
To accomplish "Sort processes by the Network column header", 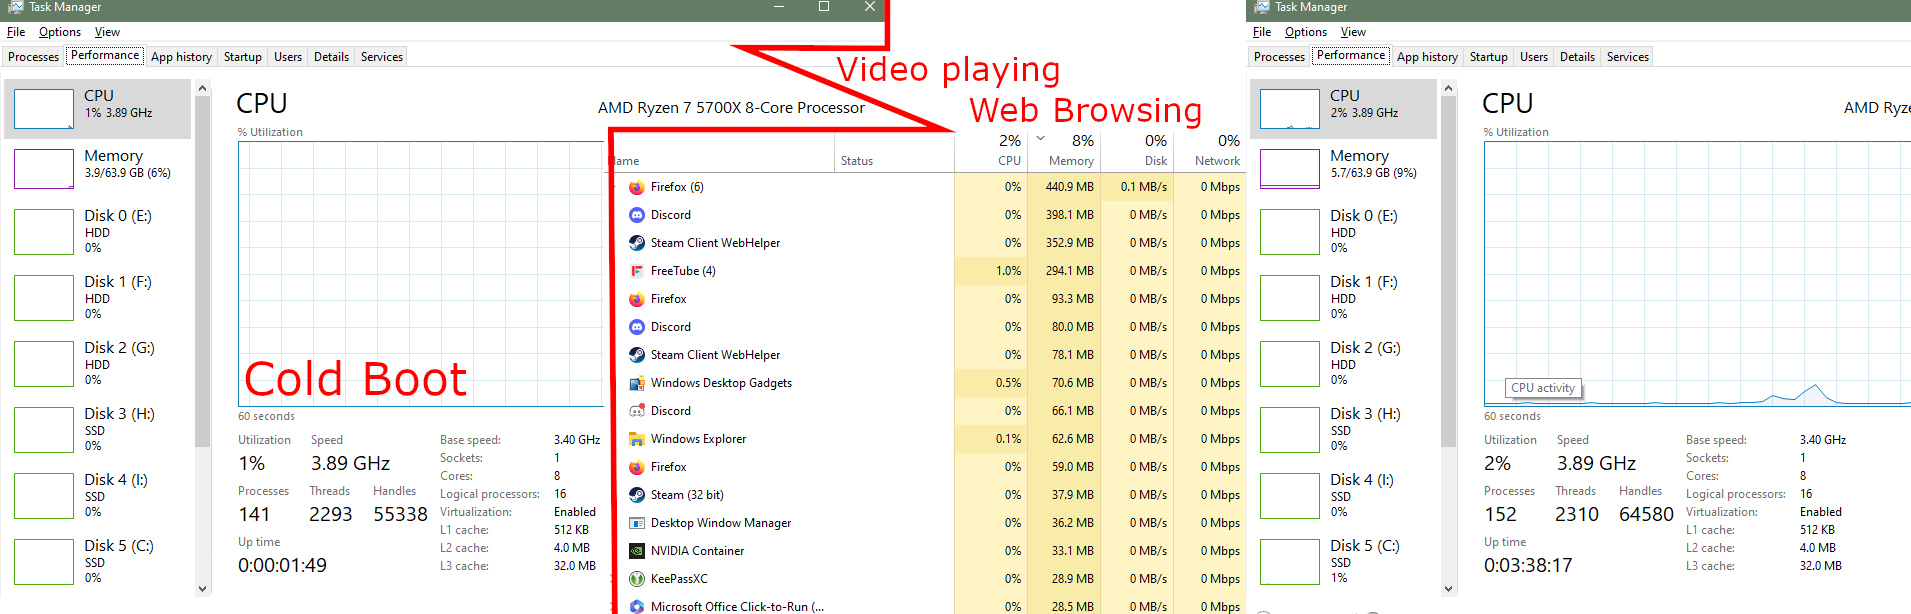I will 1209,150.
